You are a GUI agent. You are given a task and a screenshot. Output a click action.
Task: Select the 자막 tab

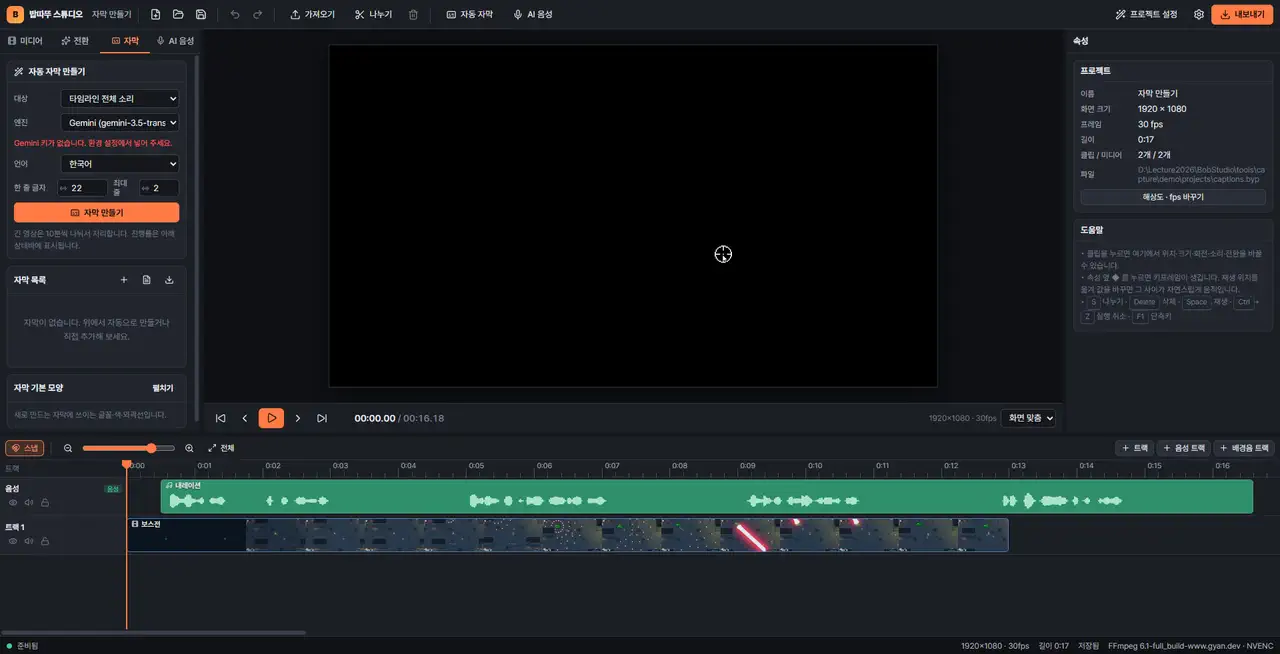125,41
